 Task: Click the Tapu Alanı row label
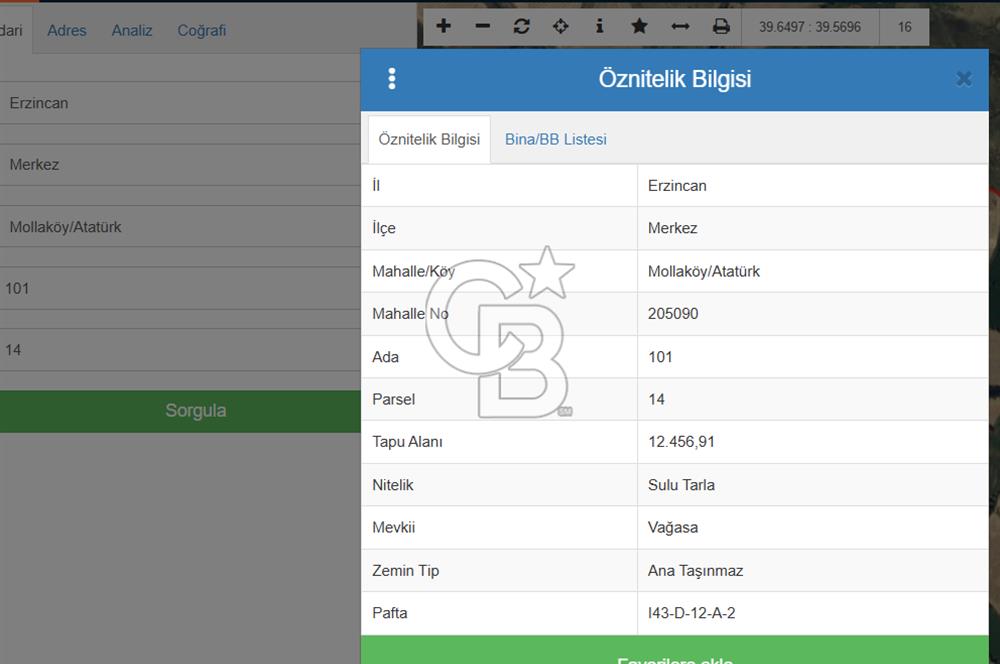pos(408,442)
